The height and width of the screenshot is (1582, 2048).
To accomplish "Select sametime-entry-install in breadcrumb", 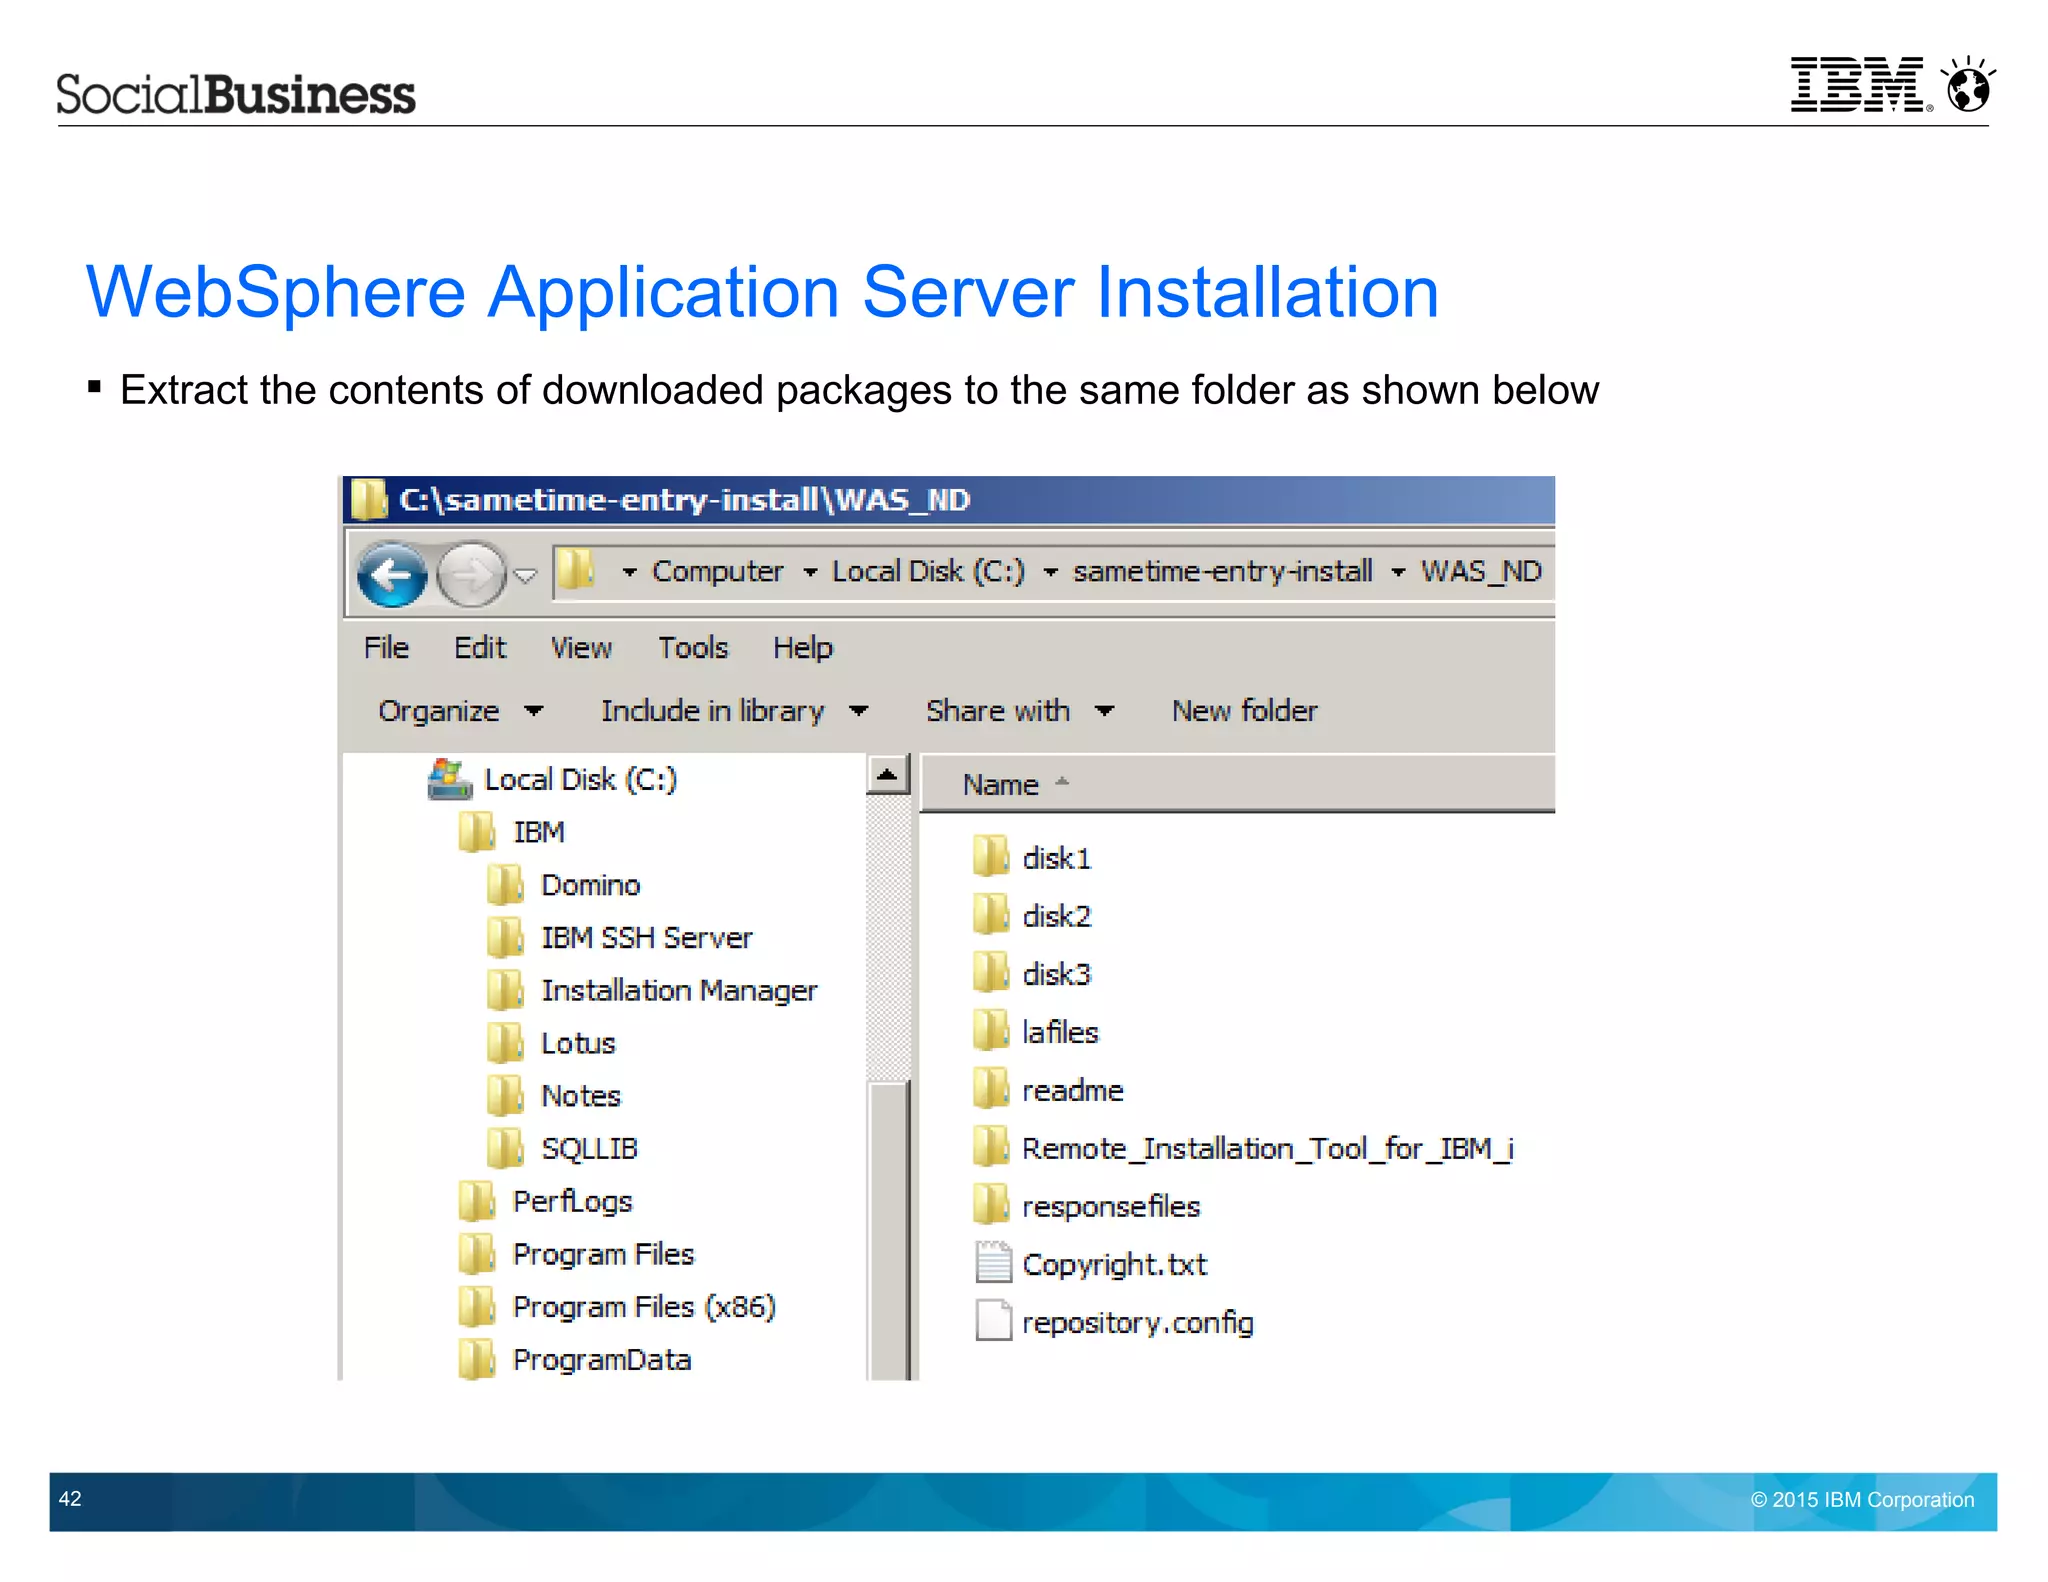I will click(1222, 571).
